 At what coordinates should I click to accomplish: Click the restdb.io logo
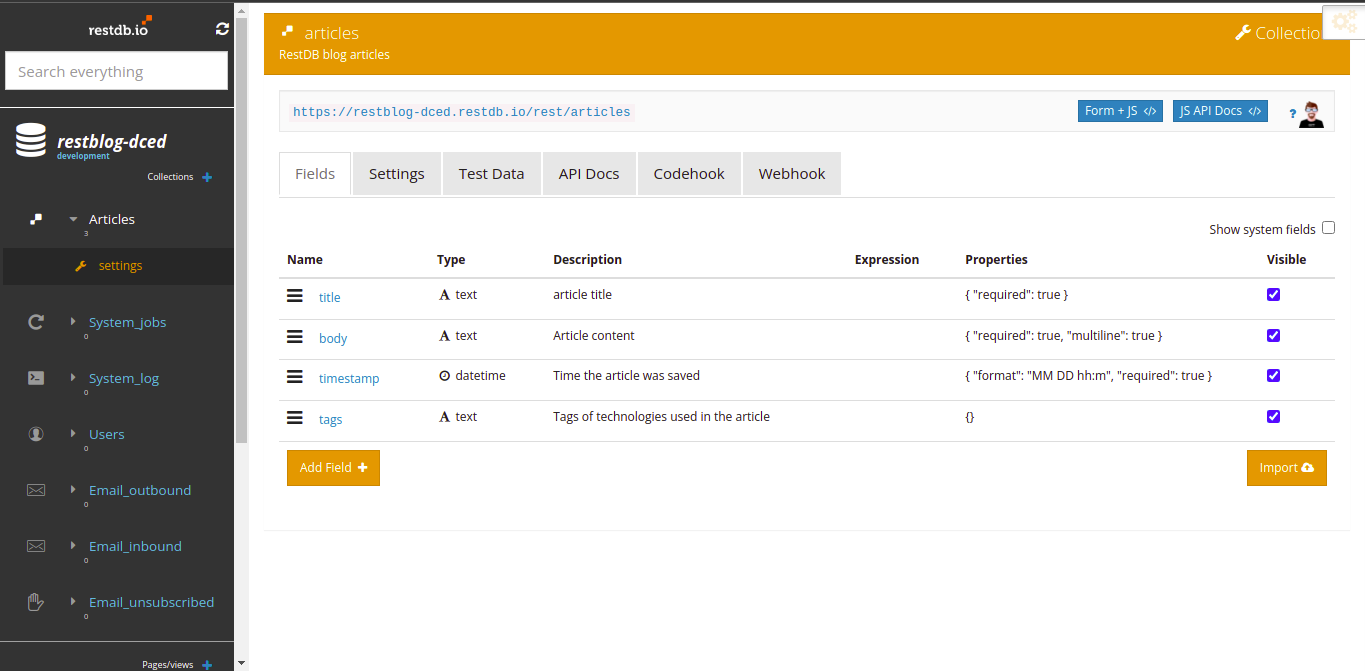[x=120, y=27]
